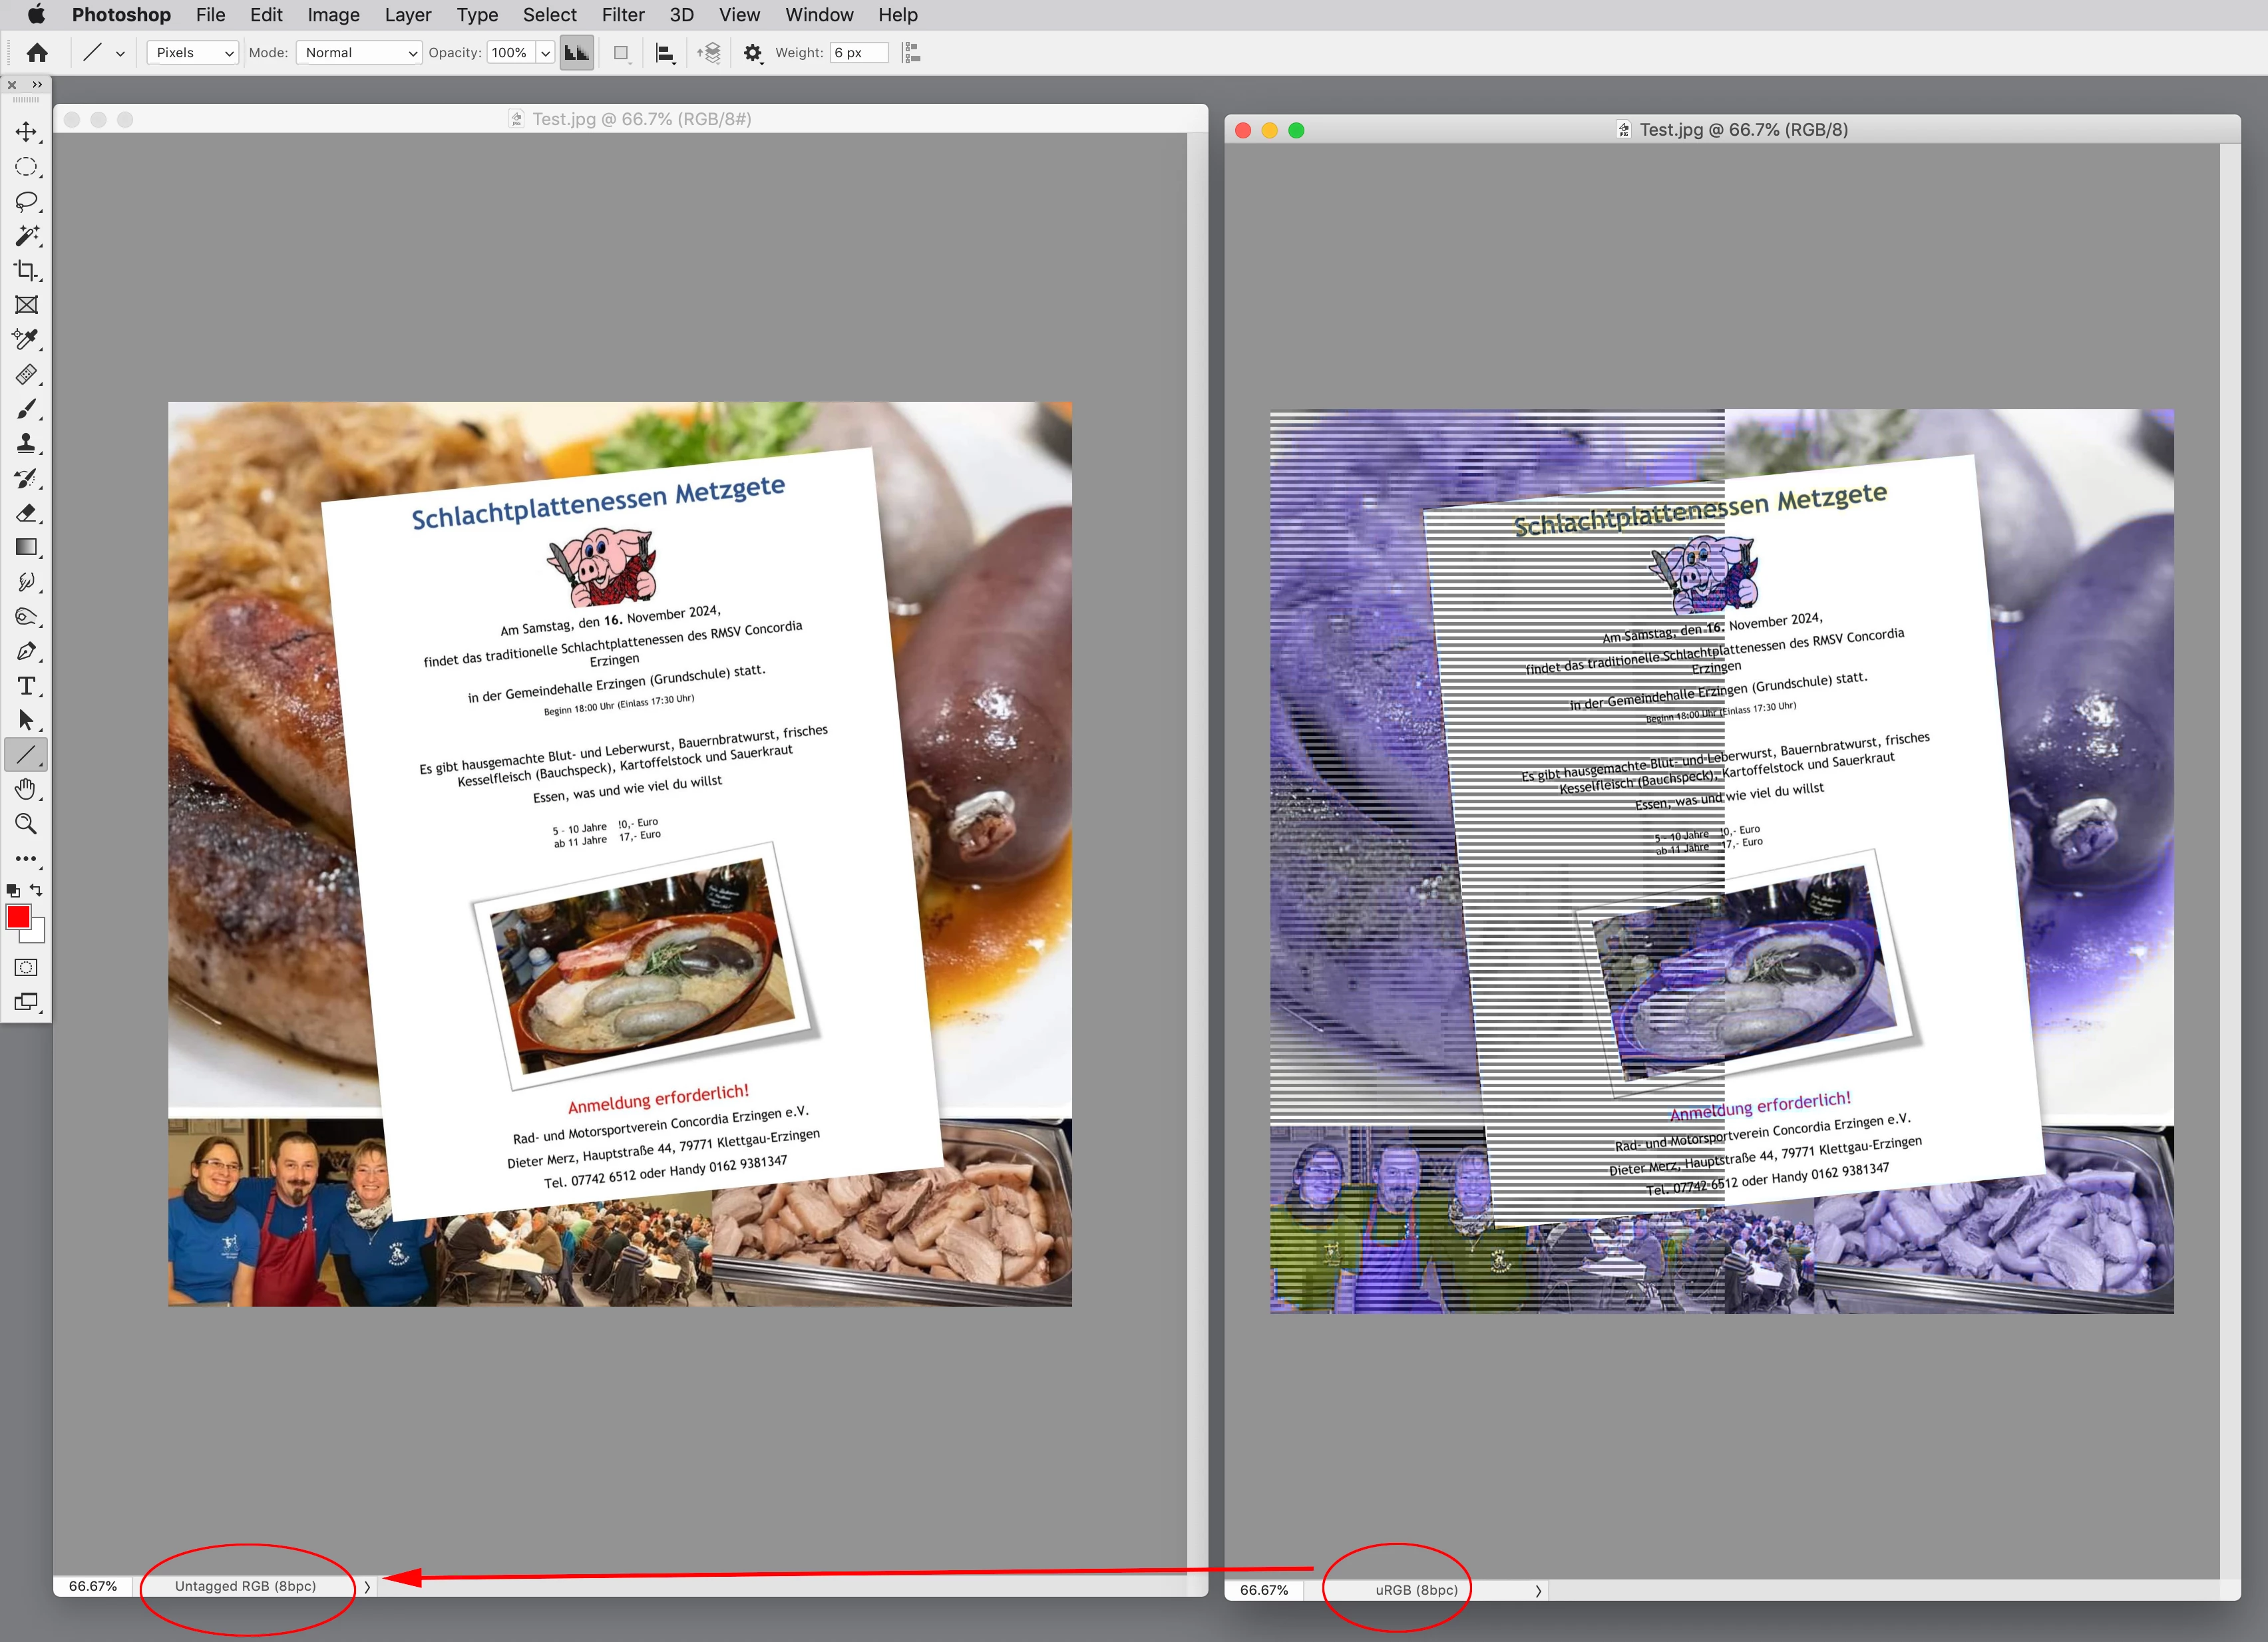Select the Lasso tool
The width and height of the screenshot is (2268, 1642).
26,201
